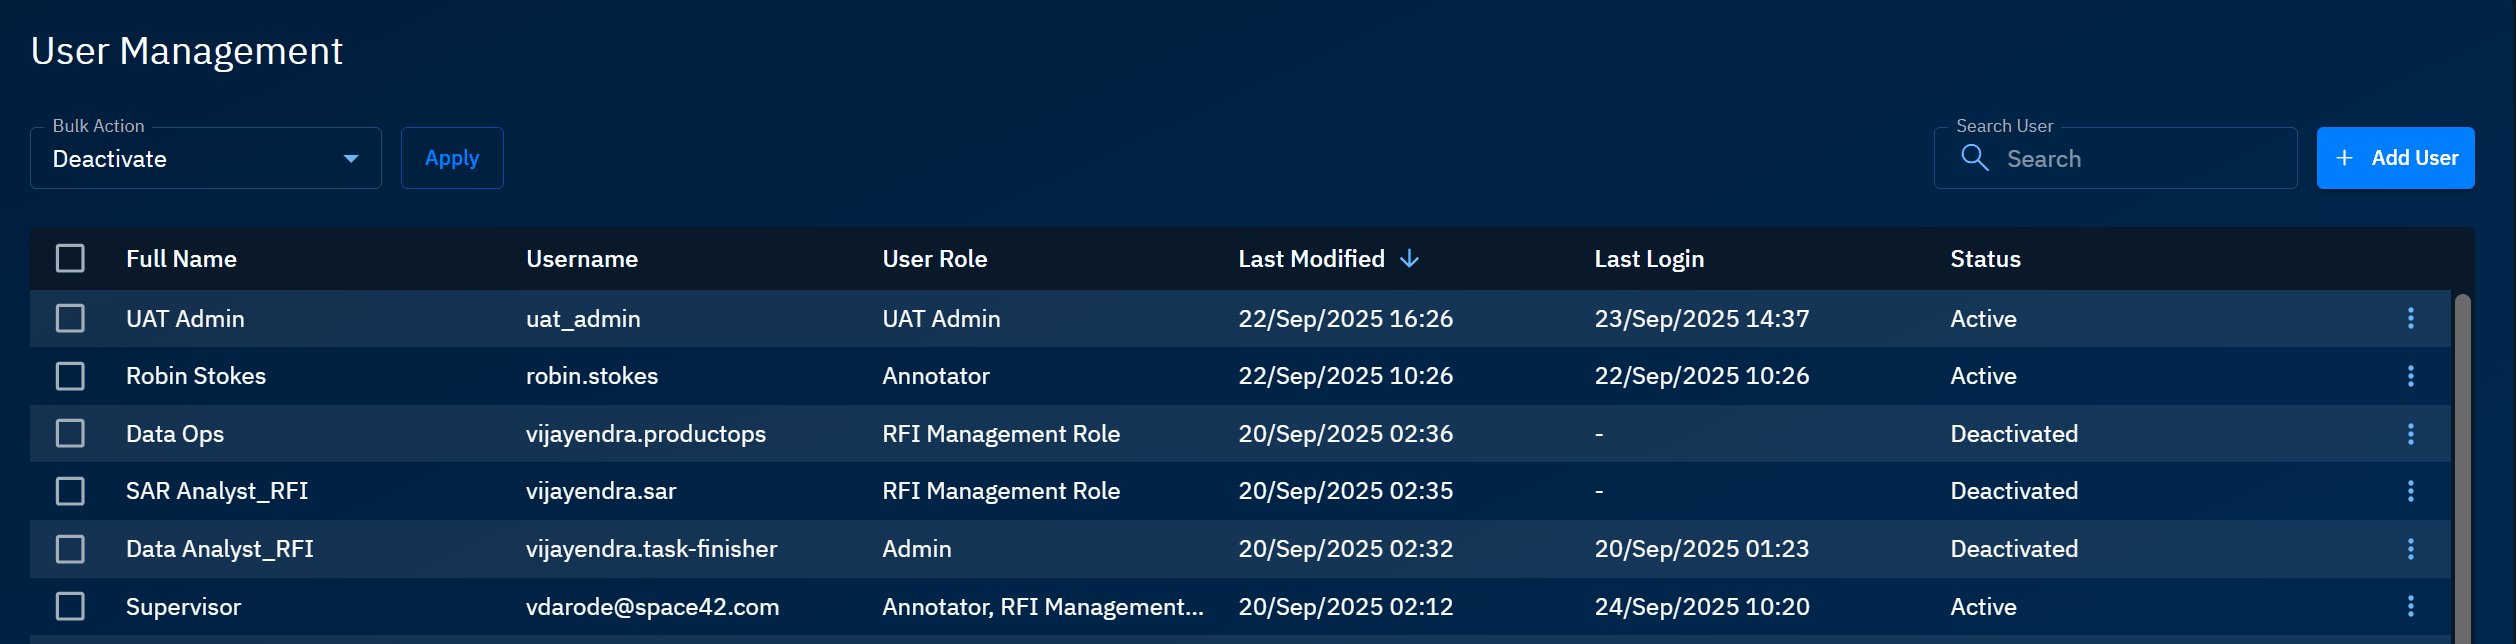
Task: Toggle the select-all checkbox in header
Action: [x=70, y=259]
